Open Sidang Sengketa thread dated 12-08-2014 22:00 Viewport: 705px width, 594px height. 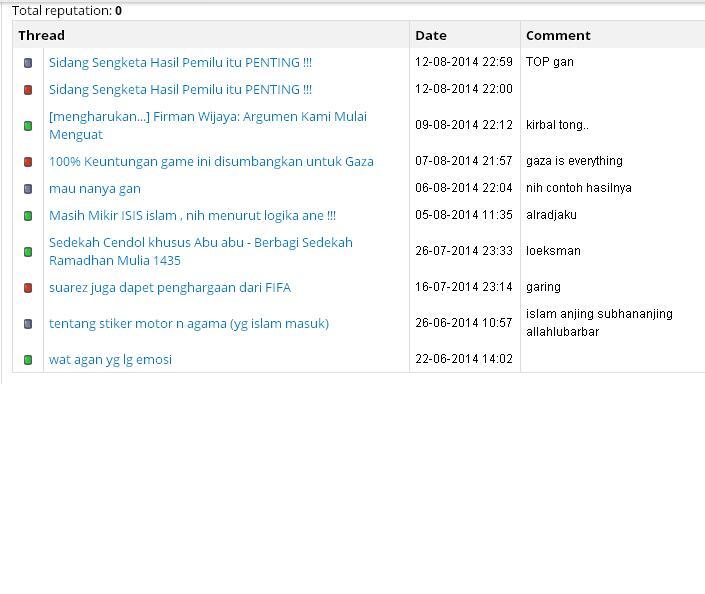click(x=180, y=89)
